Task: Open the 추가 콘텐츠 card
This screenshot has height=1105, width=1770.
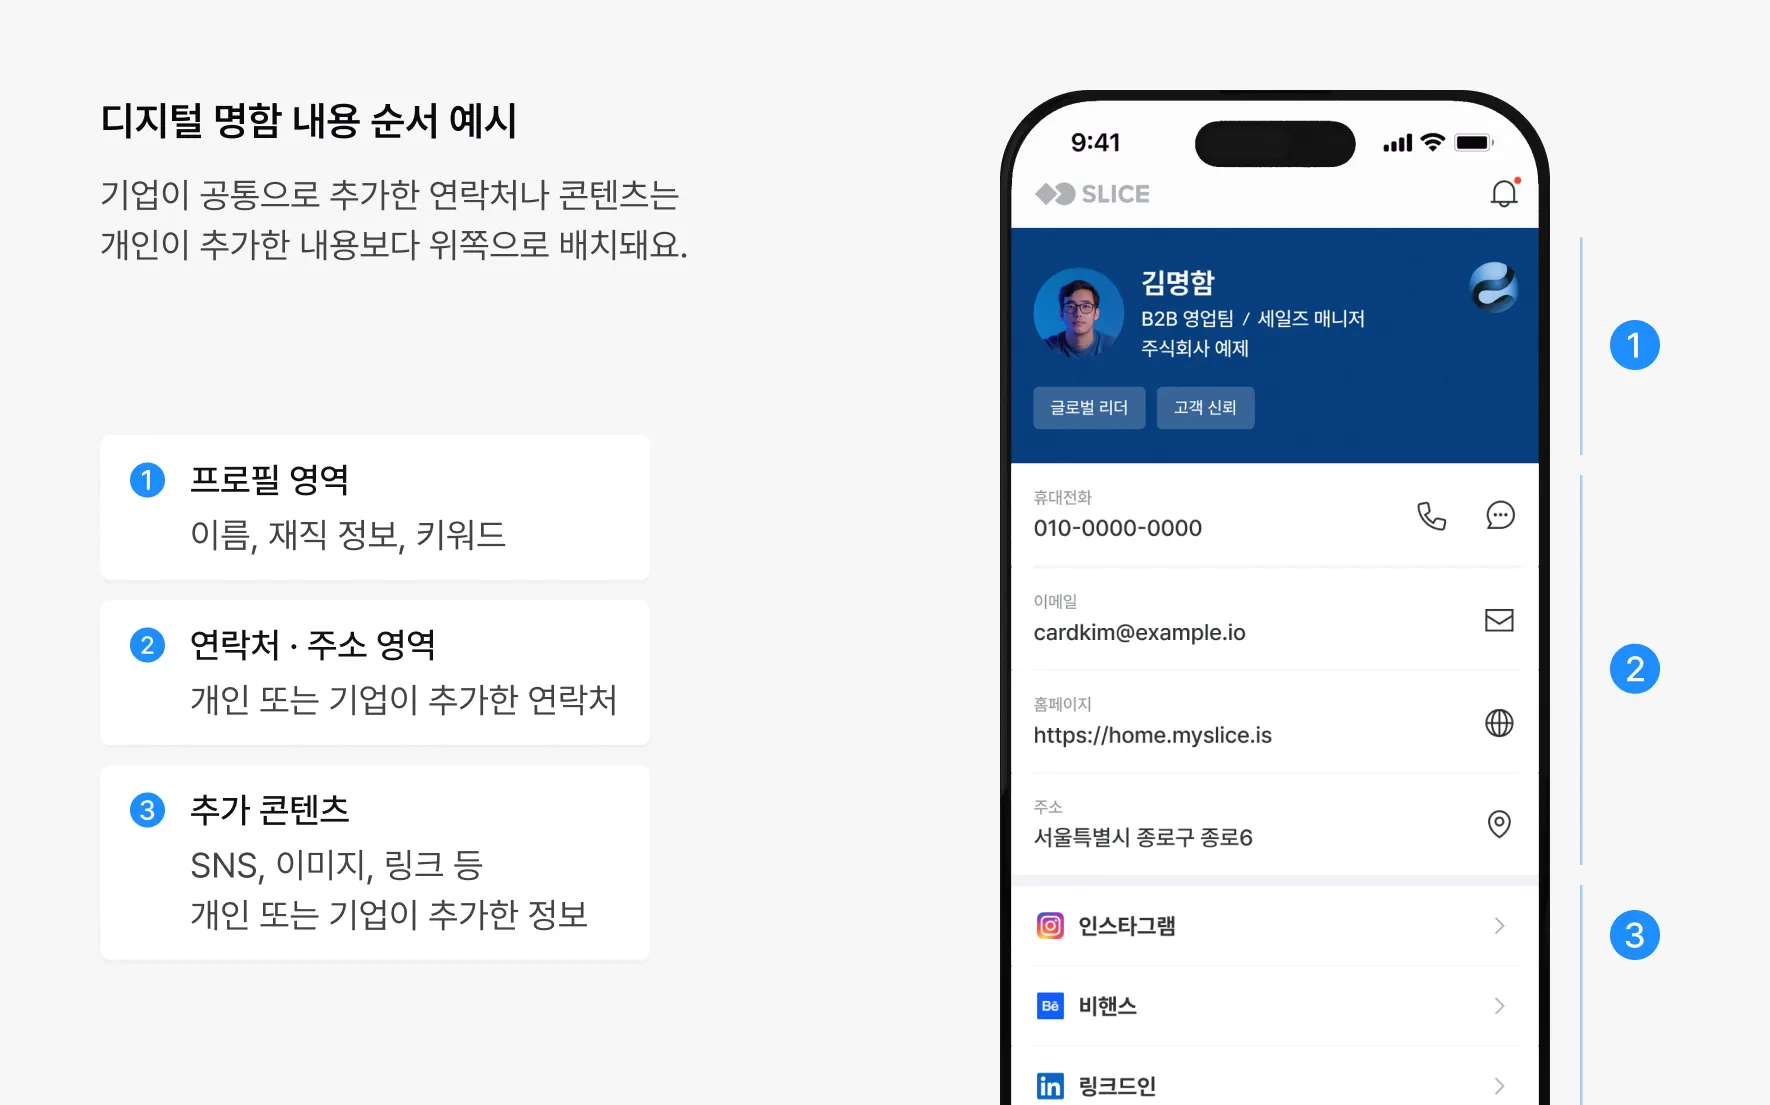Action: (375, 863)
